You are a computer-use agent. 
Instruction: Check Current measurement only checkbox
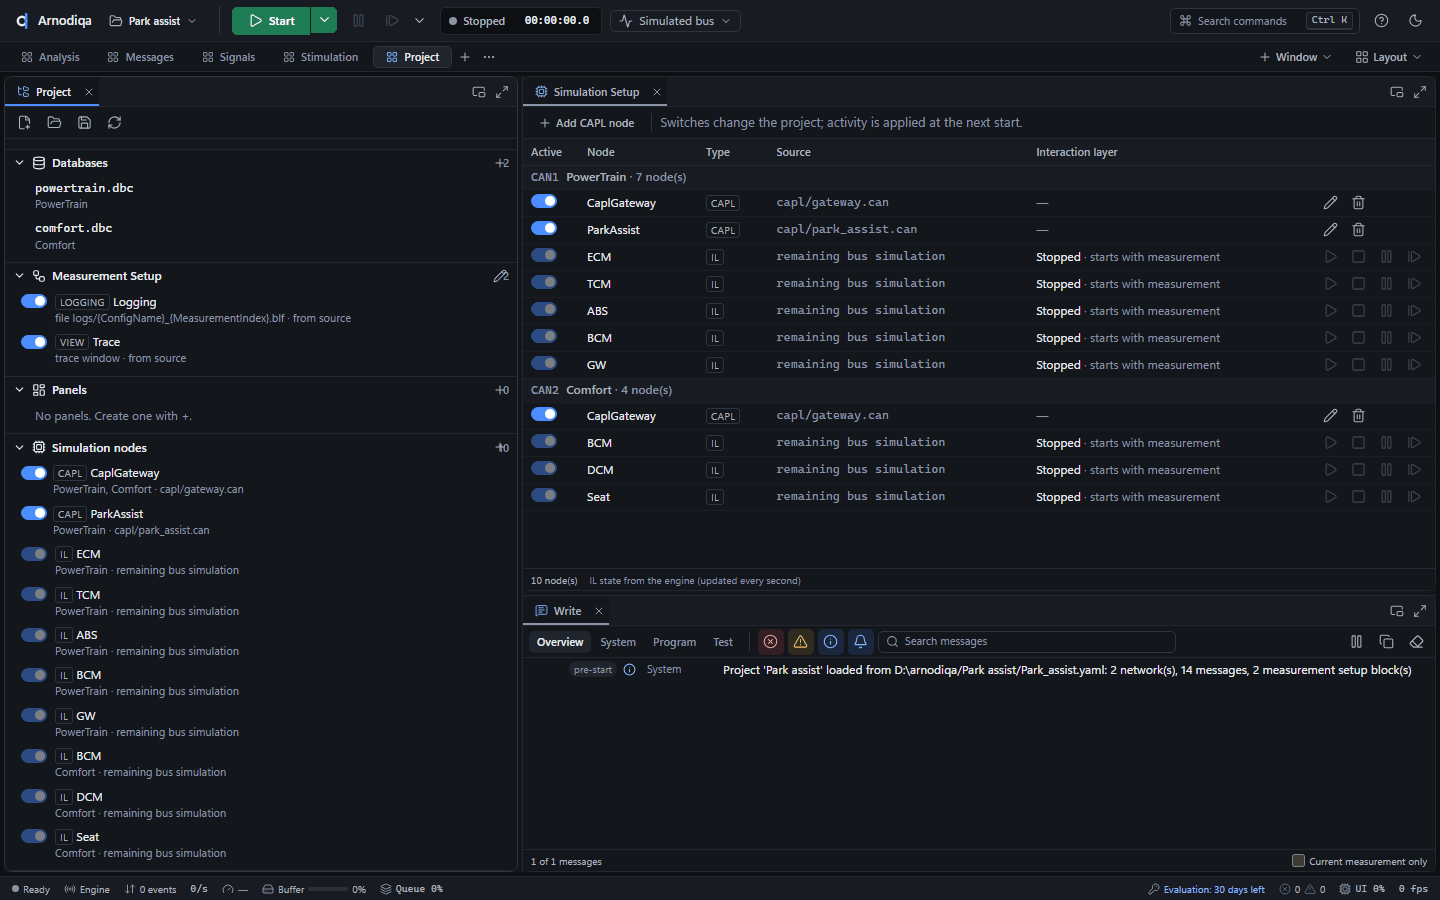tap(1298, 861)
